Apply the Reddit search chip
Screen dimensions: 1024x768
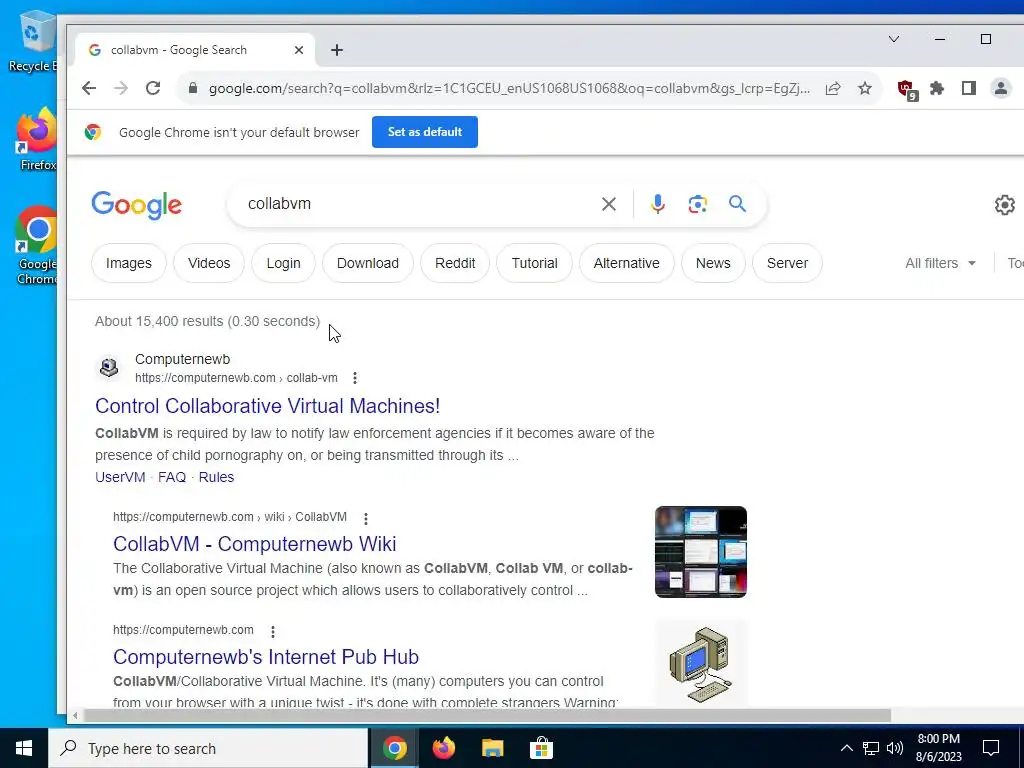tap(455, 263)
